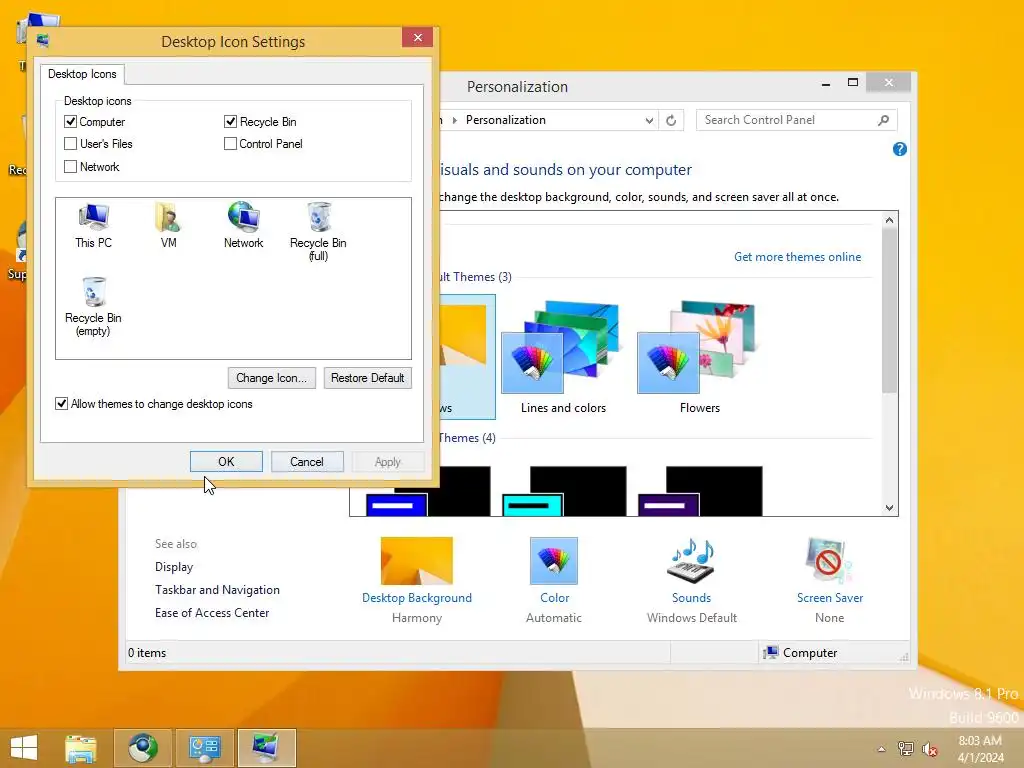Expand the breadcrumb arrow before Personalization
Screen dimensions: 1024x768
[x=455, y=120]
